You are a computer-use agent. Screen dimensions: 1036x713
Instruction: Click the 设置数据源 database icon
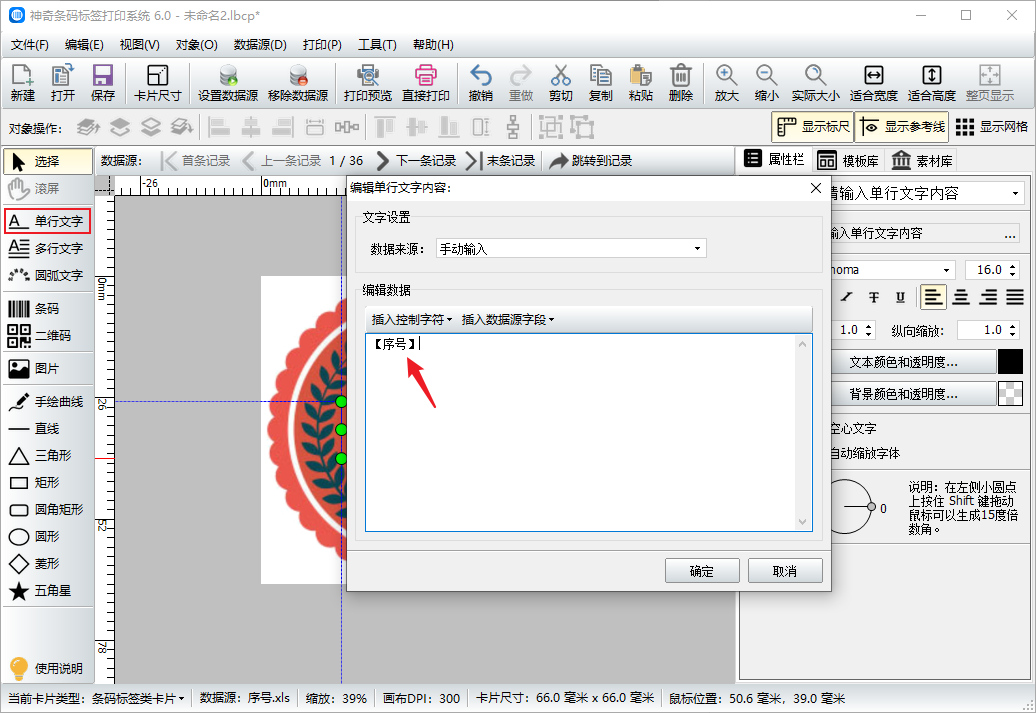(228, 76)
